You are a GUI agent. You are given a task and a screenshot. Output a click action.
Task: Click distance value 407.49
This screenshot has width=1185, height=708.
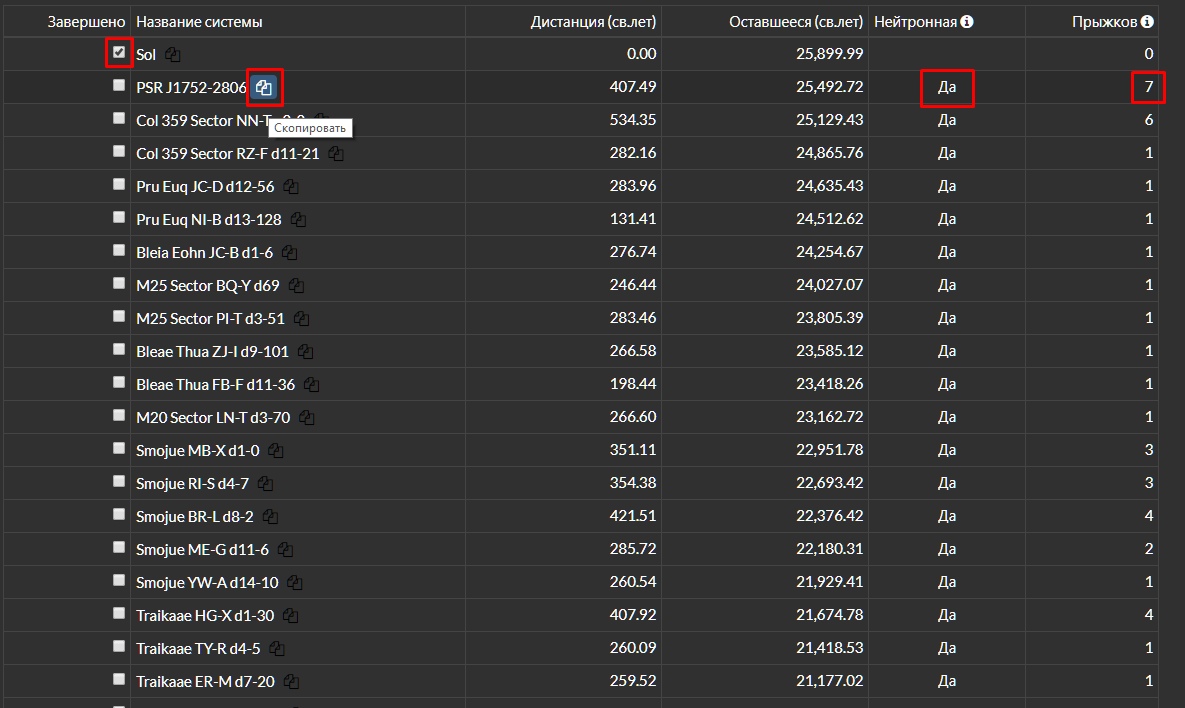tap(633, 87)
